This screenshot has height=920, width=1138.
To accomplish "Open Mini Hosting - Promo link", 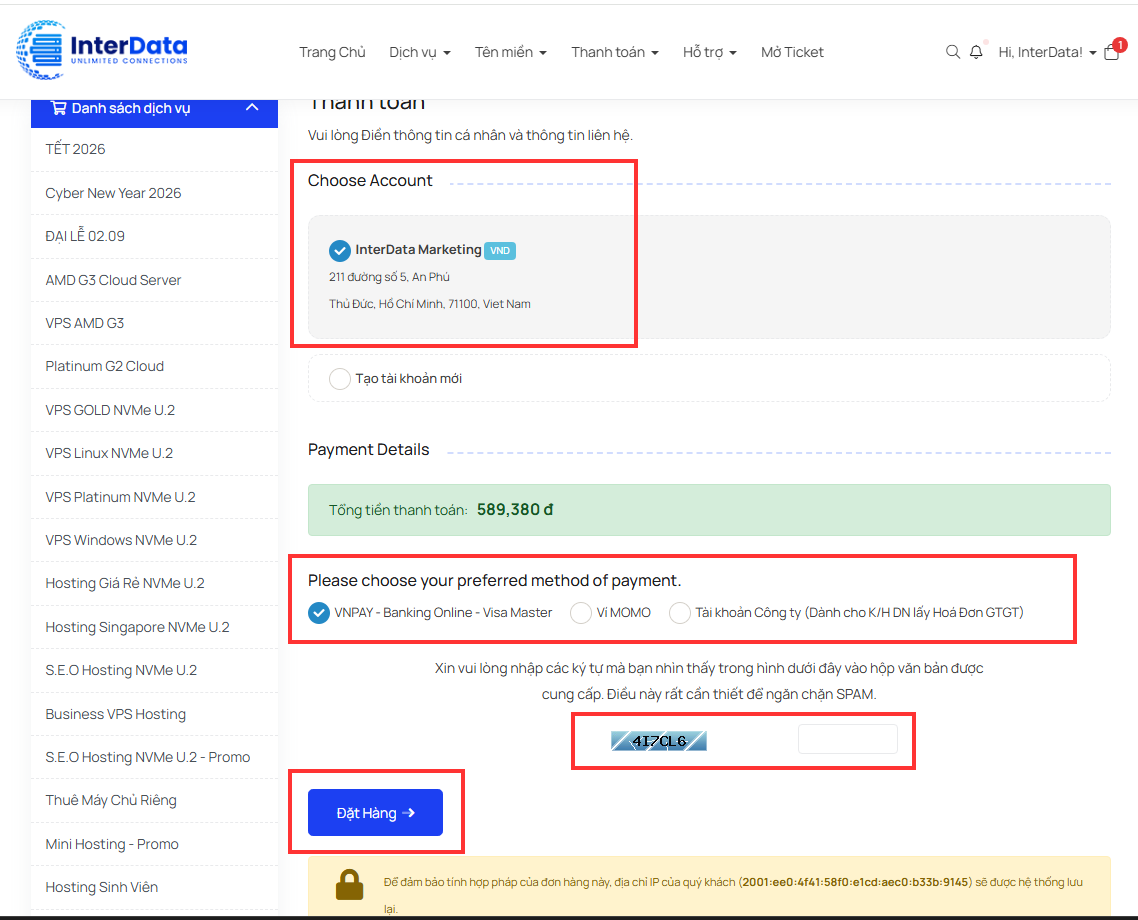I will click(x=112, y=844).
